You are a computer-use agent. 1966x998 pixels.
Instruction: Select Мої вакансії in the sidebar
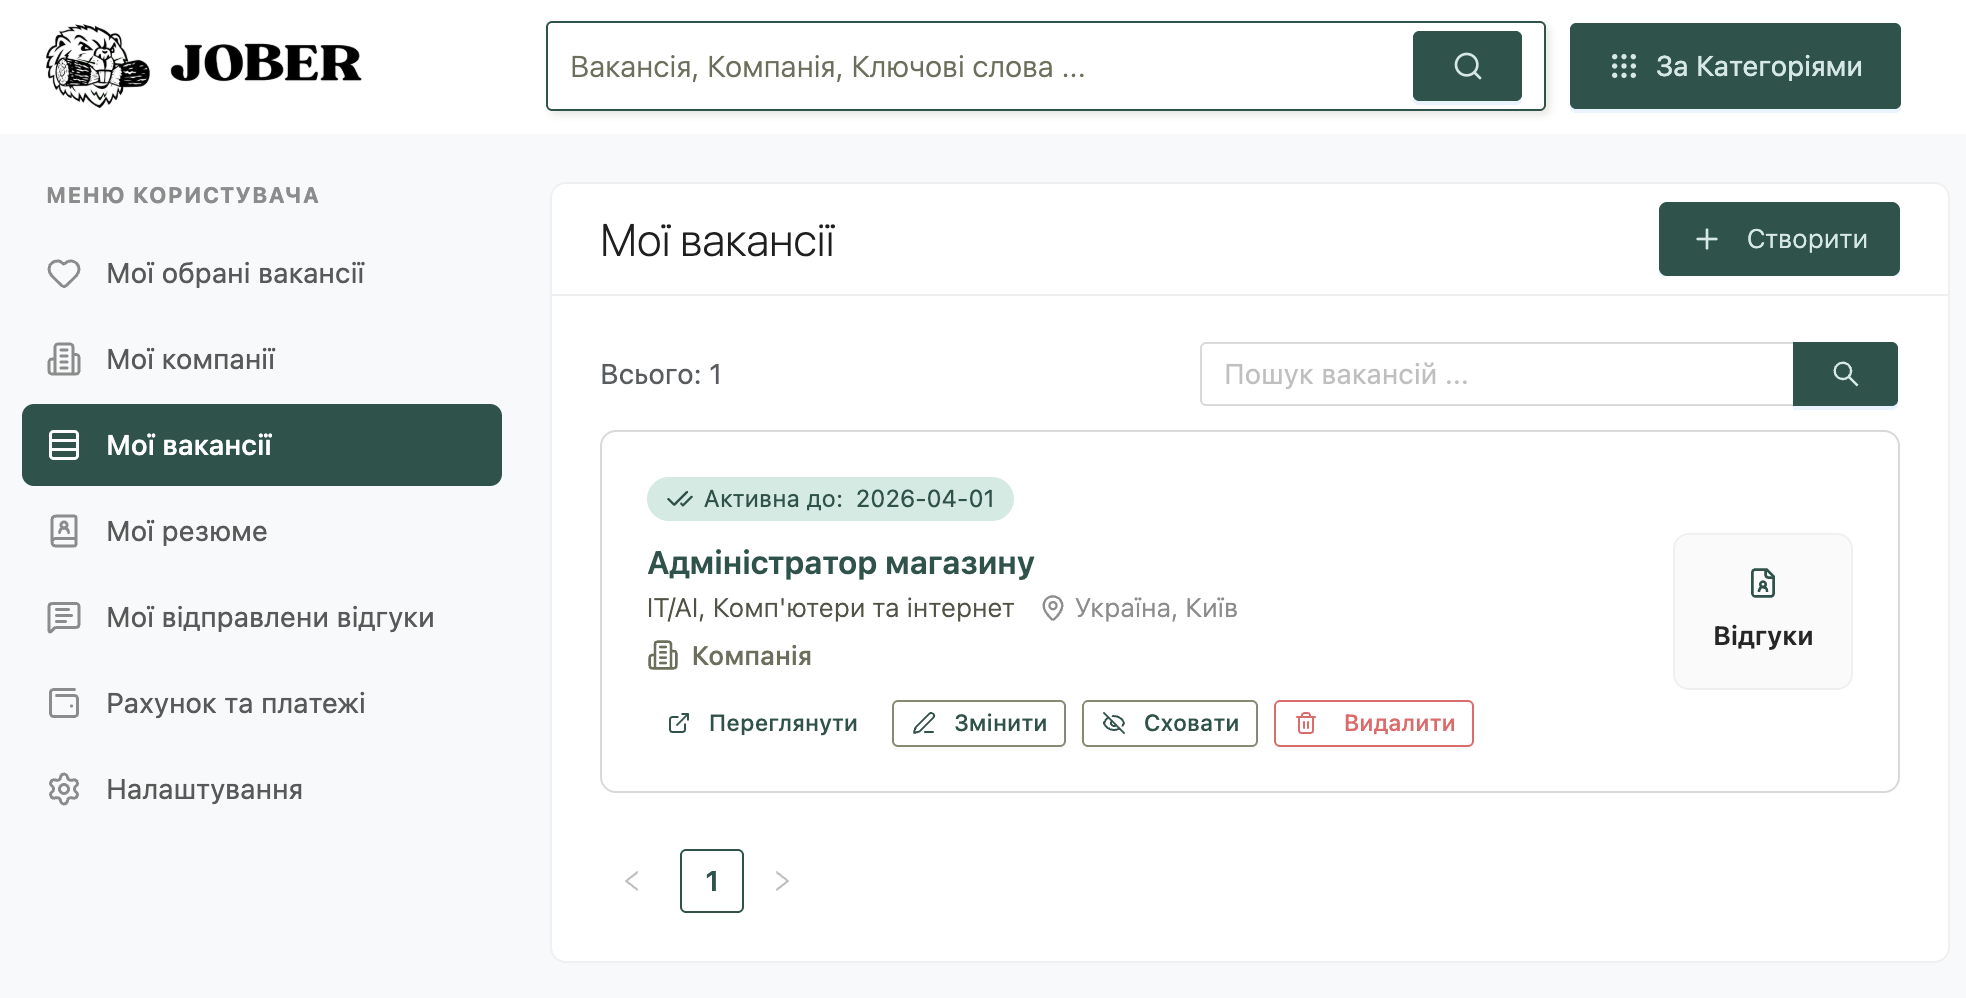pyautogui.click(x=262, y=445)
